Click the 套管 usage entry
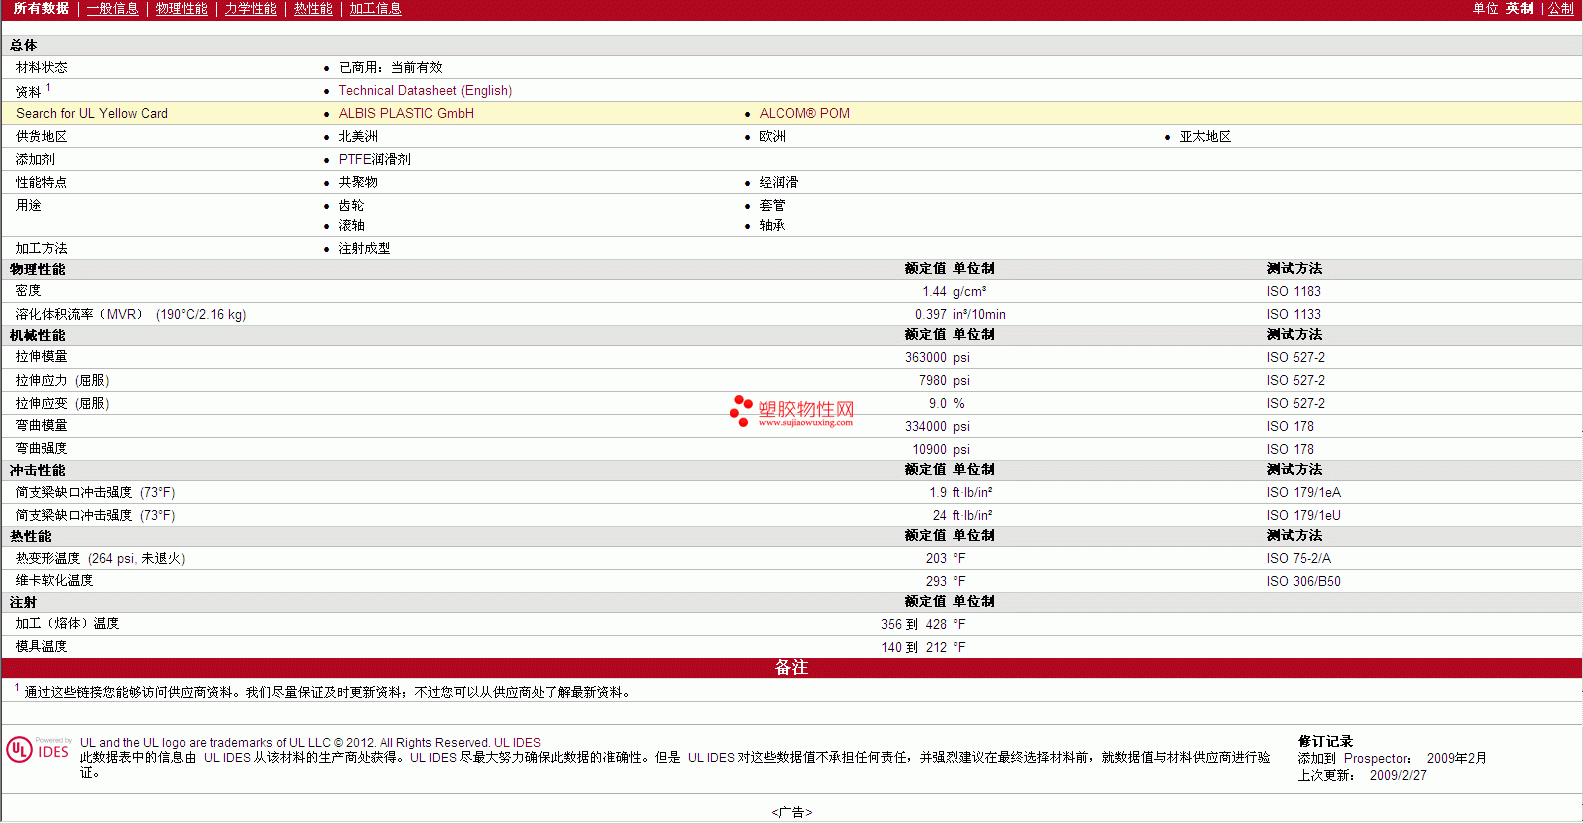The height and width of the screenshot is (824, 1583). (773, 205)
